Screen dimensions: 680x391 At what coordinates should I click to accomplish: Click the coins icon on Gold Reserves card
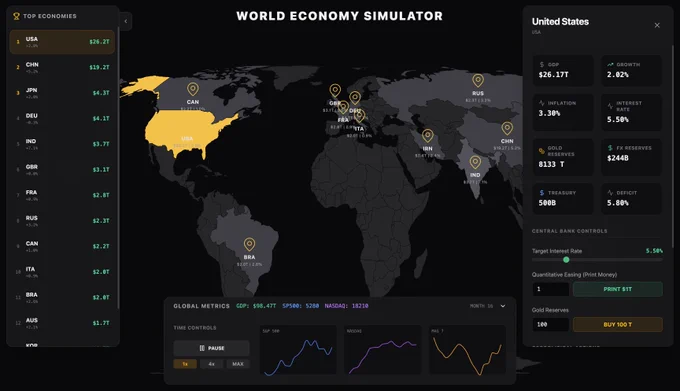point(542,151)
